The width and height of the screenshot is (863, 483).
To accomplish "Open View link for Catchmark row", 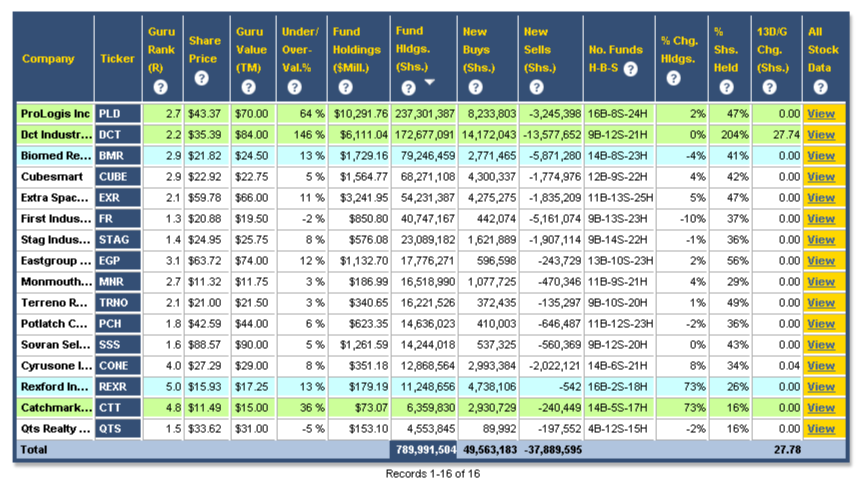I will (x=821, y=408).
